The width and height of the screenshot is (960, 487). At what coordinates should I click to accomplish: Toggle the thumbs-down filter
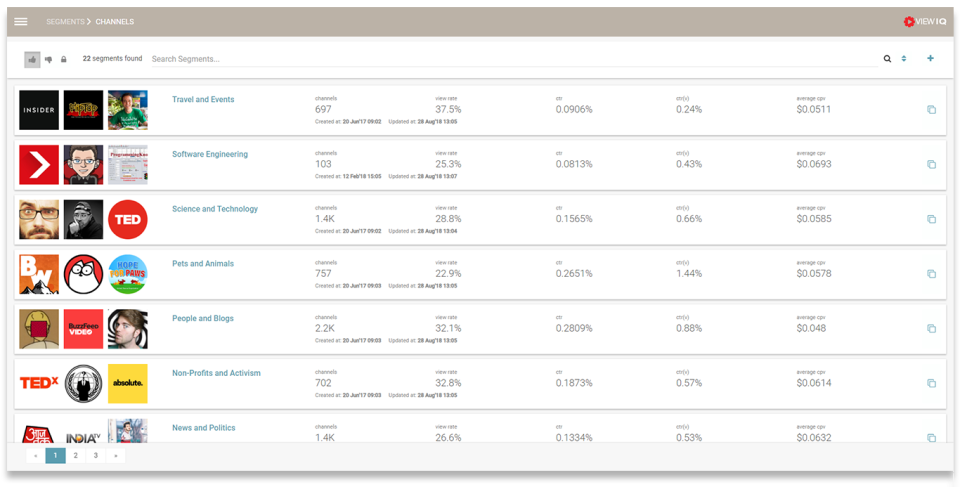(x=49, y=60)
